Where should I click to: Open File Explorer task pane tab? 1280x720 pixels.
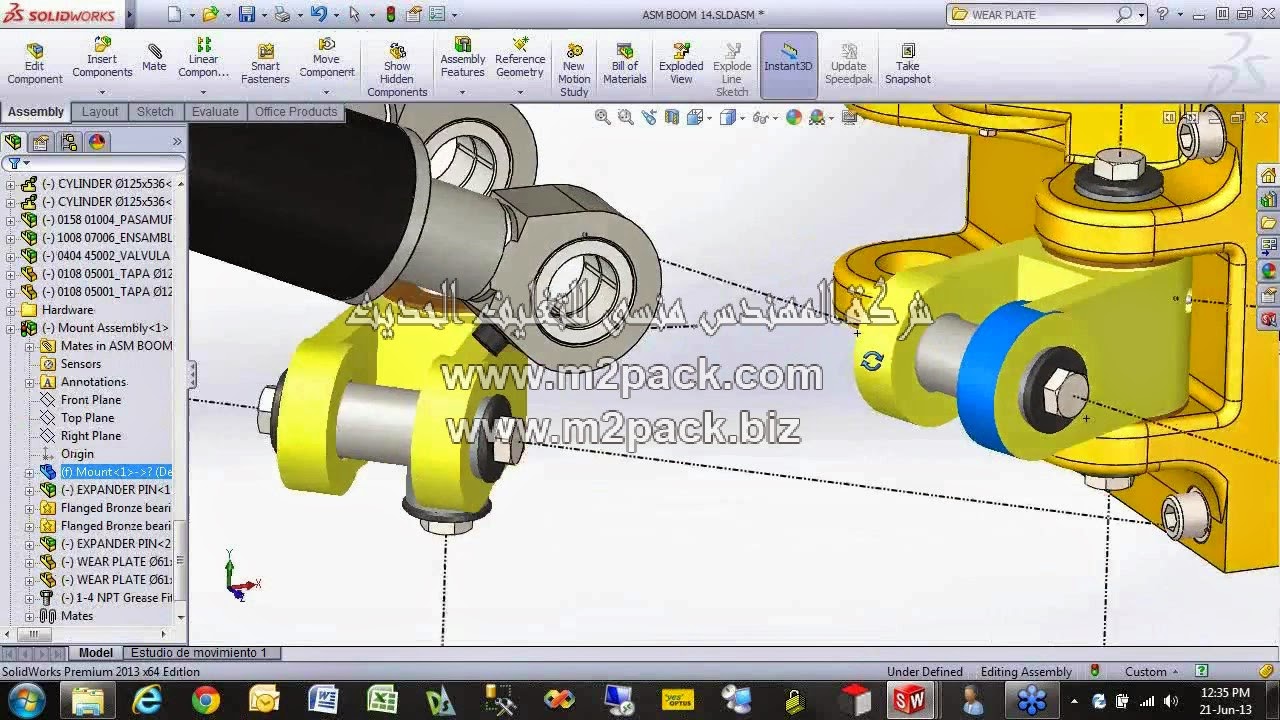1269,222
